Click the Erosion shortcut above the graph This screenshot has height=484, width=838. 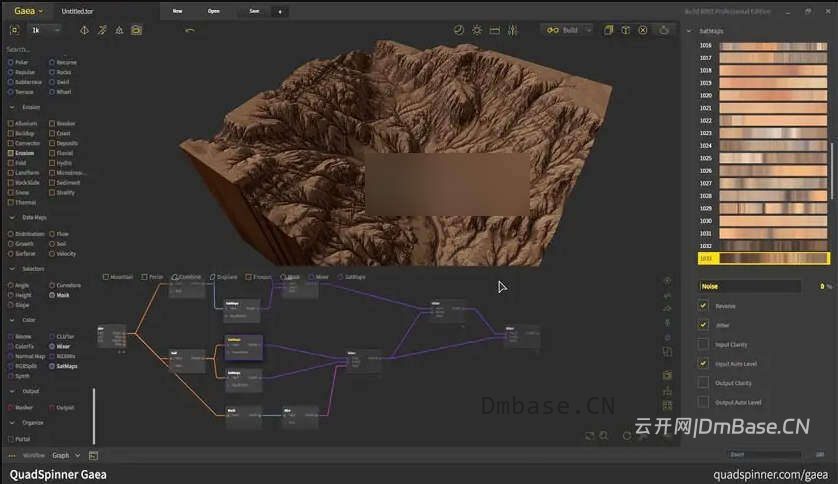259,277
